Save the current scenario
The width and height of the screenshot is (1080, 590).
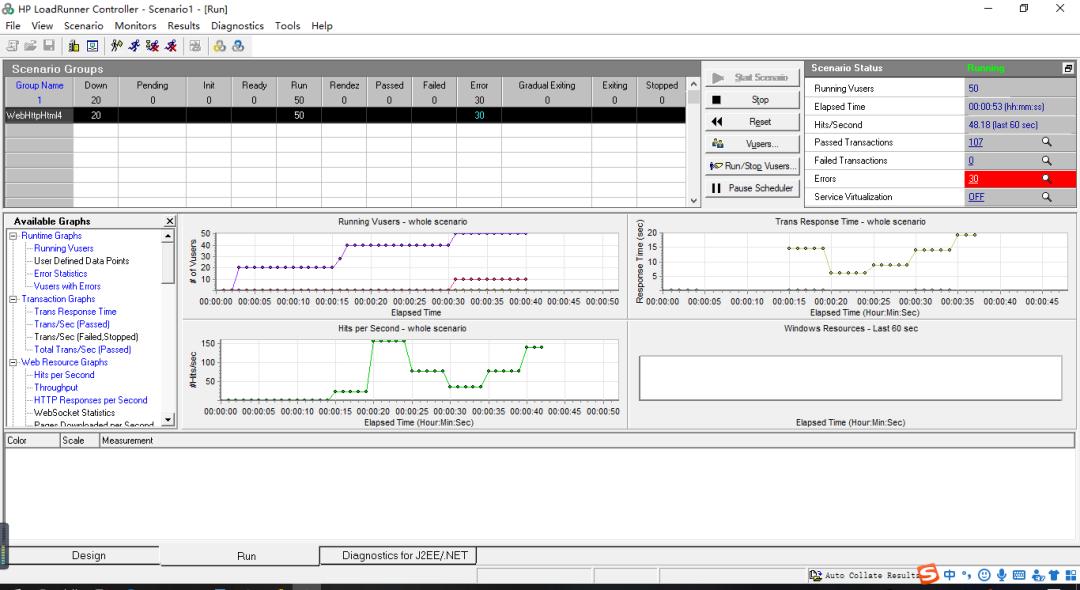tap(48, 45)
